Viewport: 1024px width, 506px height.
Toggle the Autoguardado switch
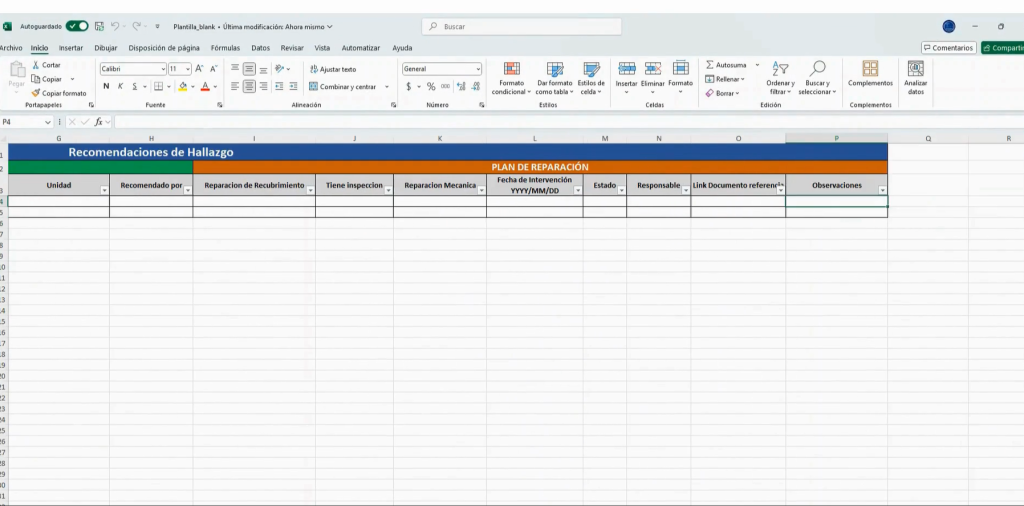point(77,26)
